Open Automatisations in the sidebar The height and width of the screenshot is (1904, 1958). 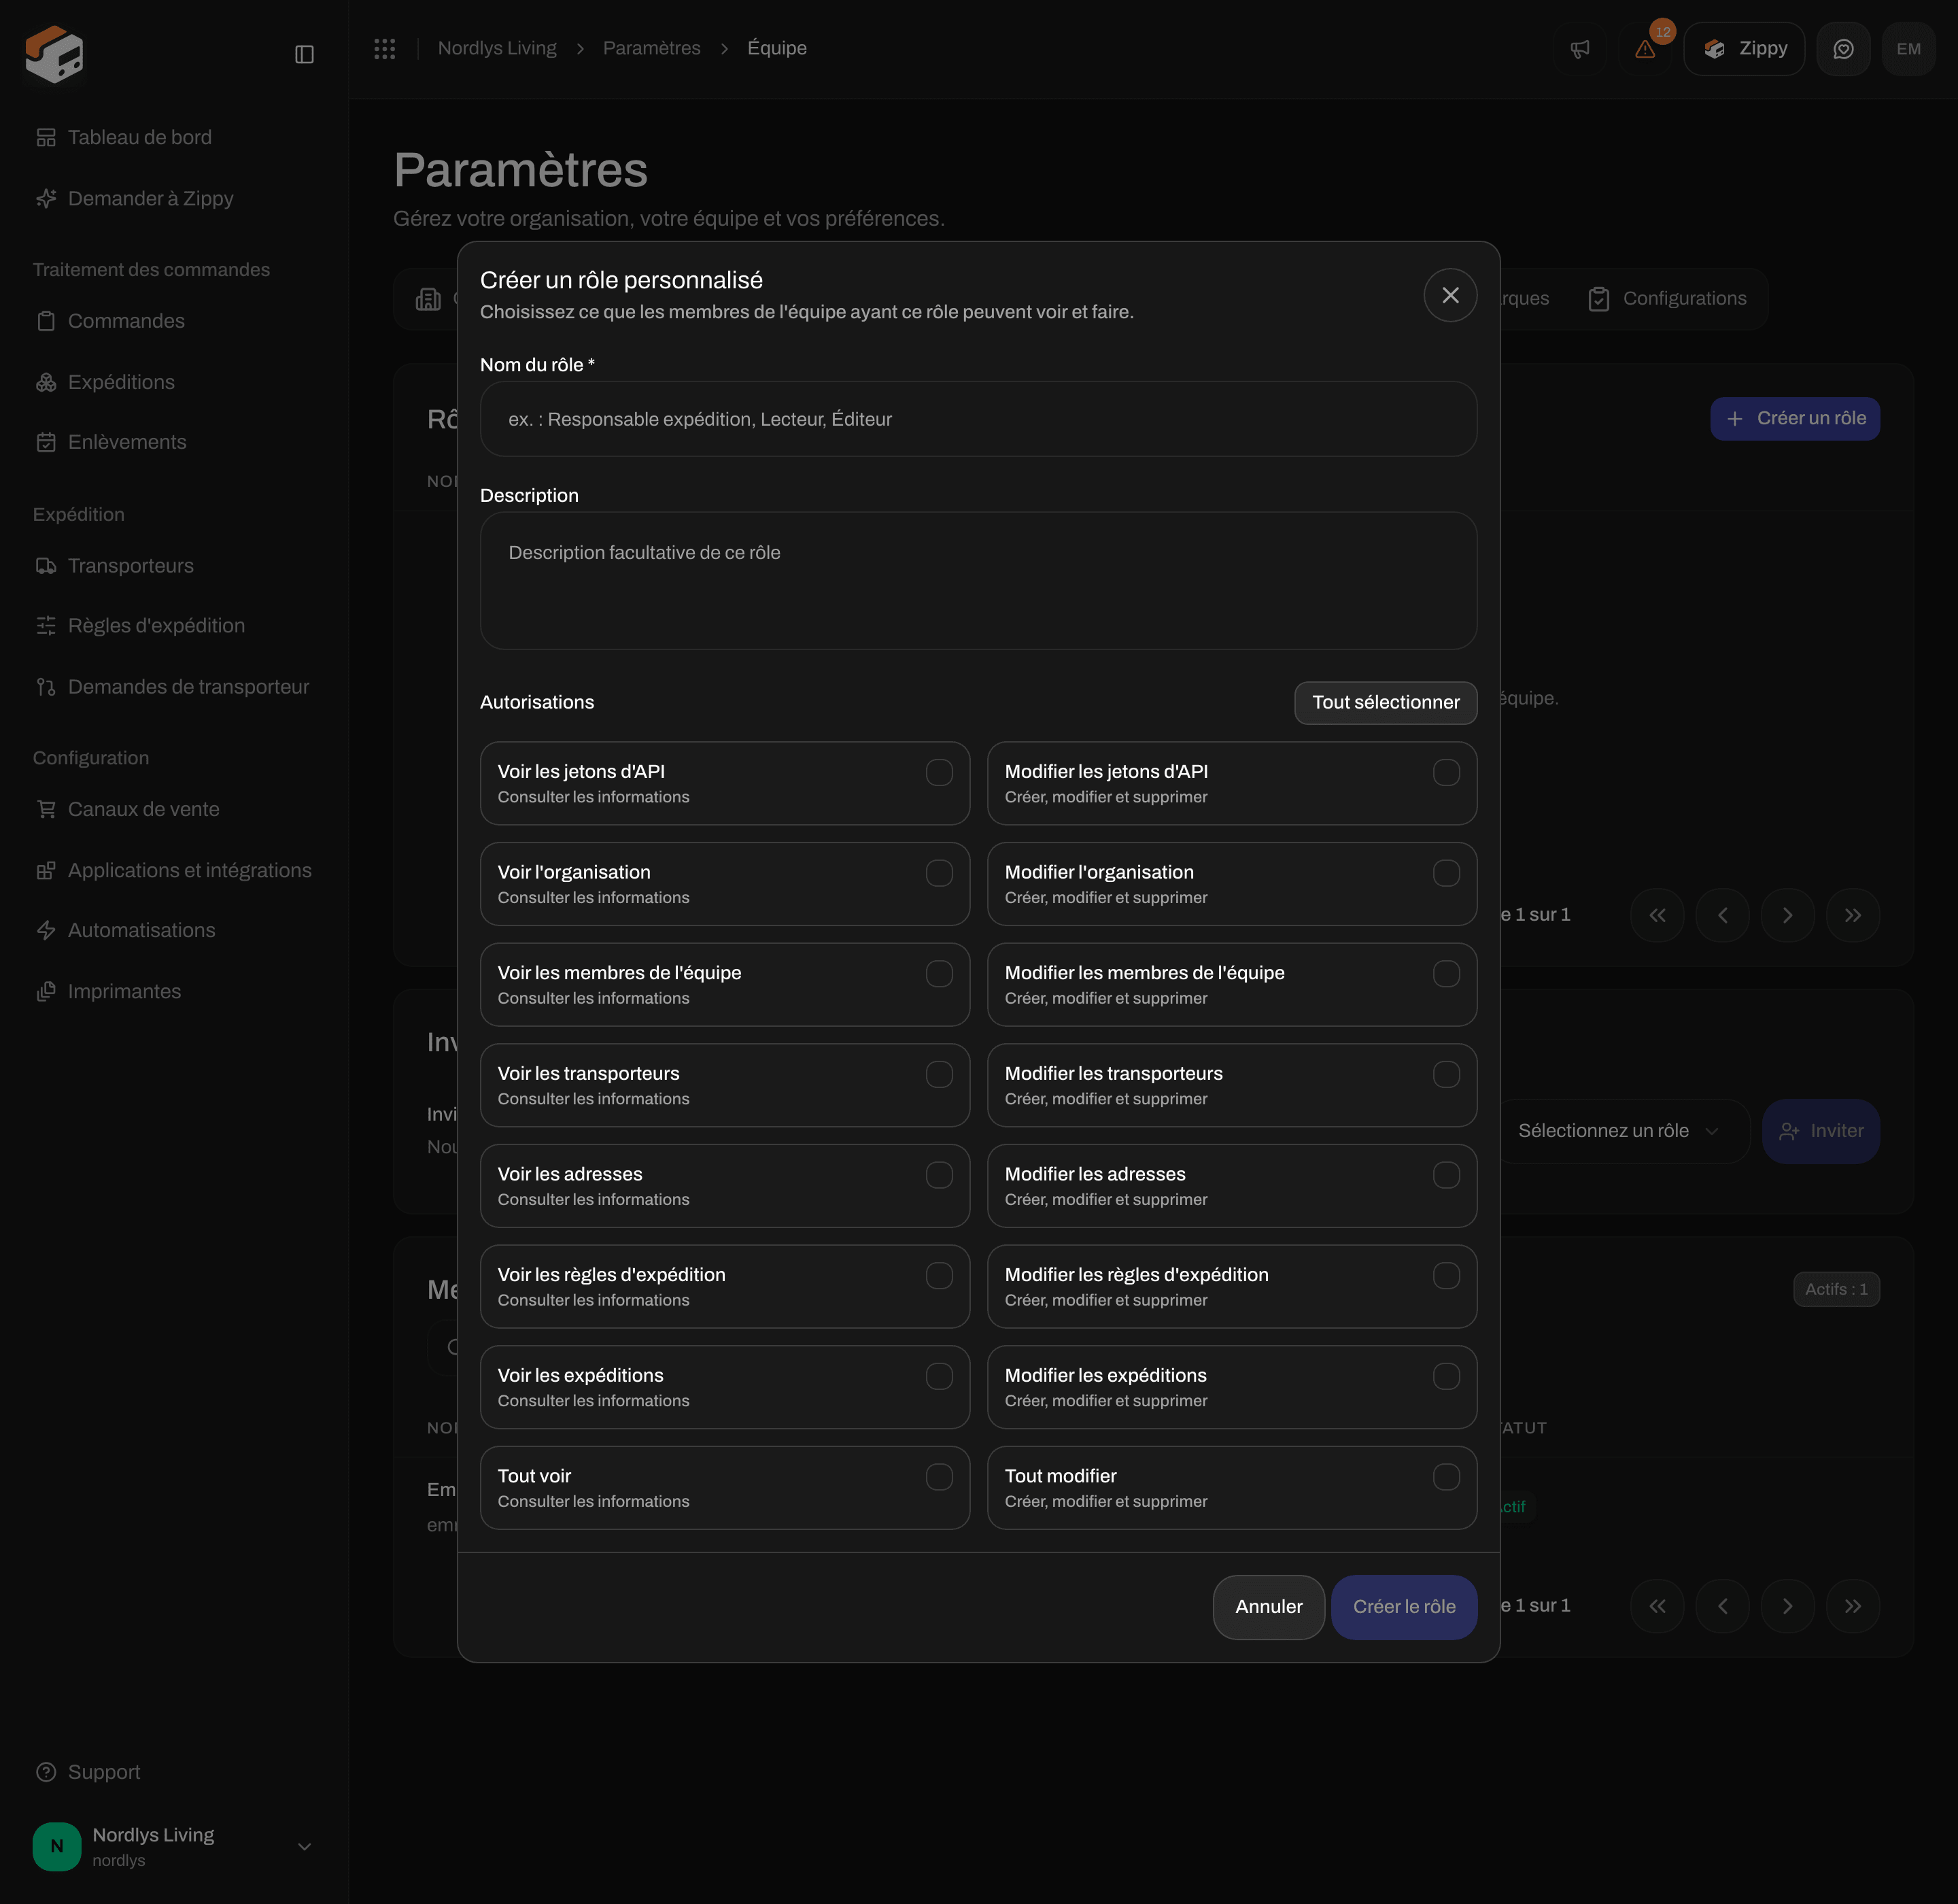pyautogui.click(x=125, y=930)
